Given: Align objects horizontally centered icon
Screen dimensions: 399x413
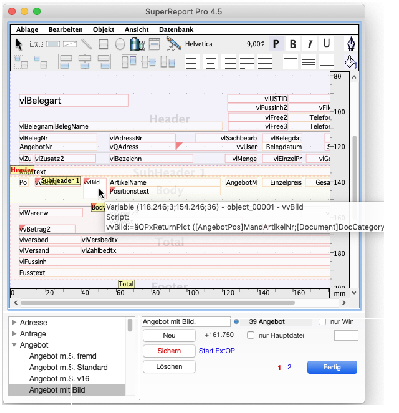Looking at the screenshot, I should tap(85, 62).
